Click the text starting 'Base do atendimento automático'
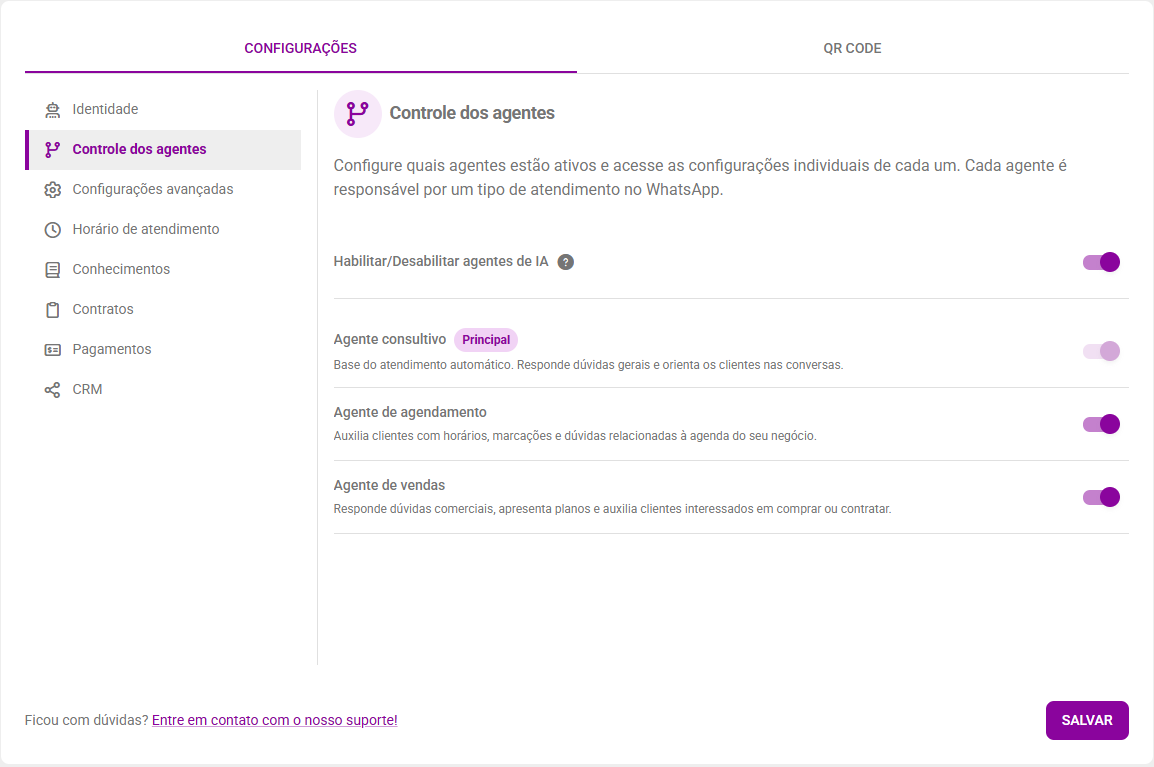1154x767 pixels. (588, 365)
